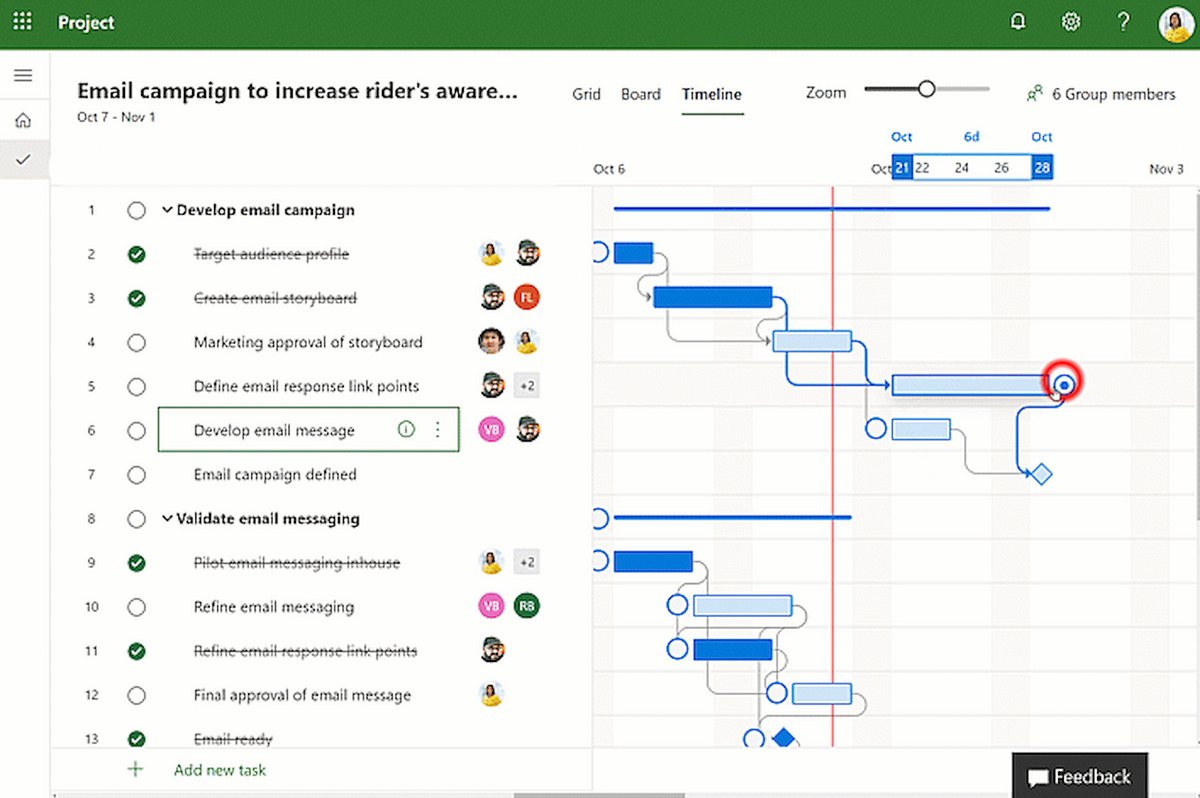Open notifications via the bell icon
The height and width of the screenshot is (798, 1200).
(1018, 21)
